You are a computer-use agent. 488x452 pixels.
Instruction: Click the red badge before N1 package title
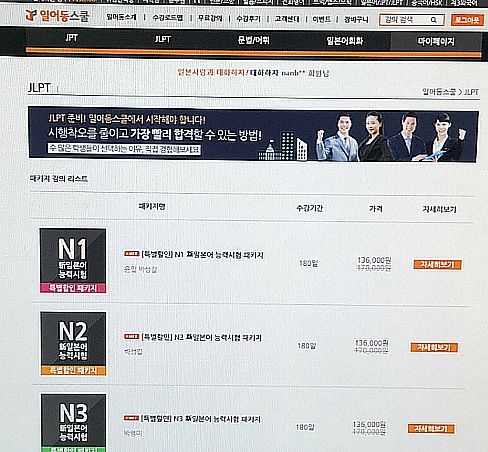pyautogui.click(x=132, y=254)
